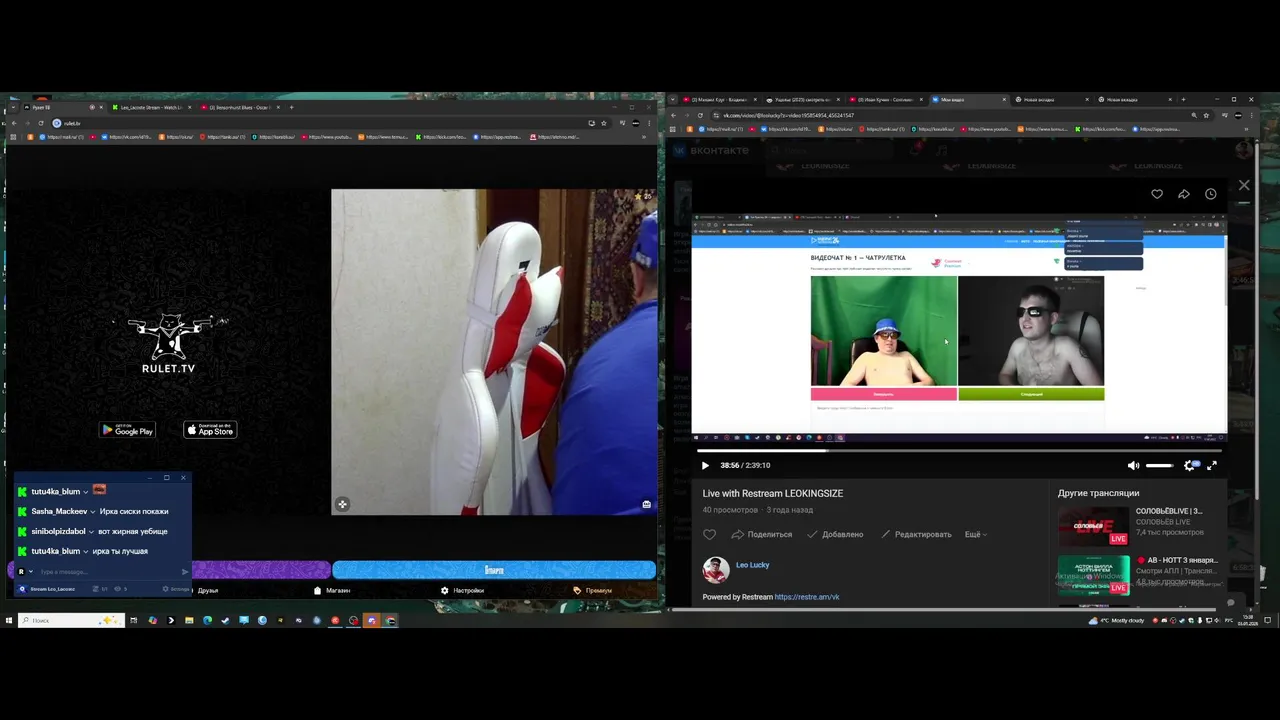Click the Поделиться share button
The width and height of the screenshot is (1280, 720).
(762, 534)
